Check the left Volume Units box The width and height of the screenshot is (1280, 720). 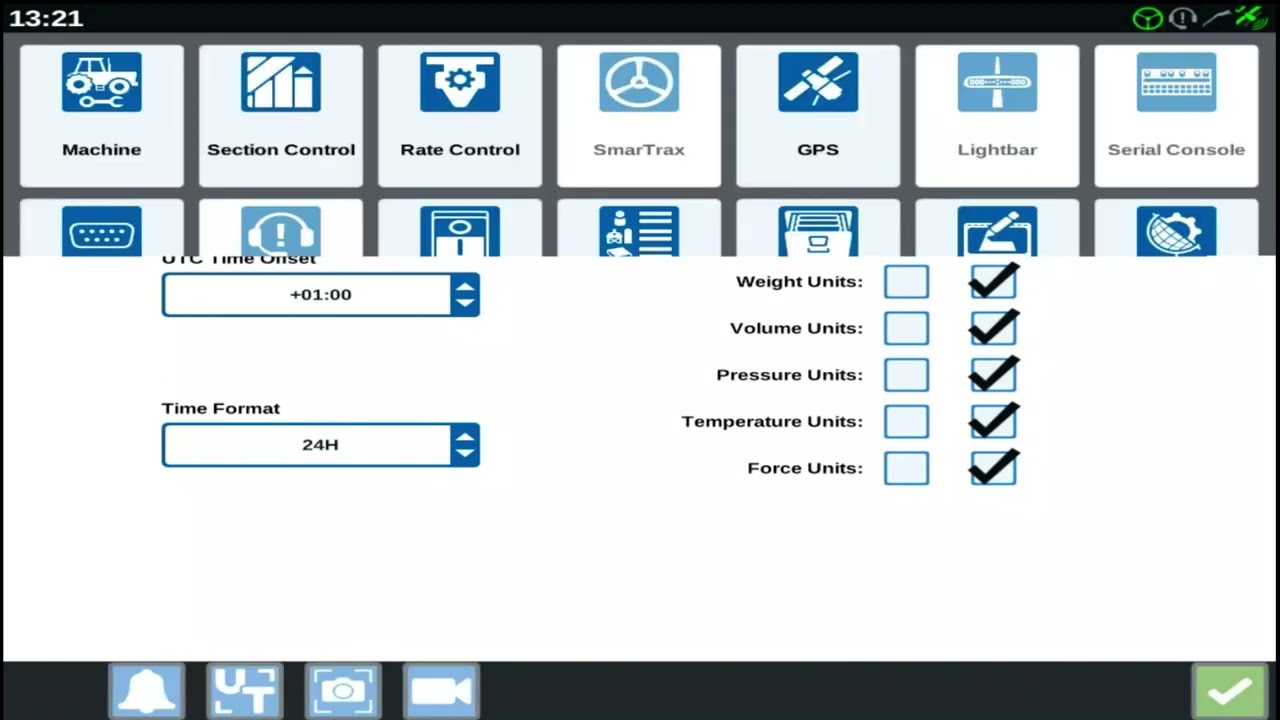[x=906, y=328]
